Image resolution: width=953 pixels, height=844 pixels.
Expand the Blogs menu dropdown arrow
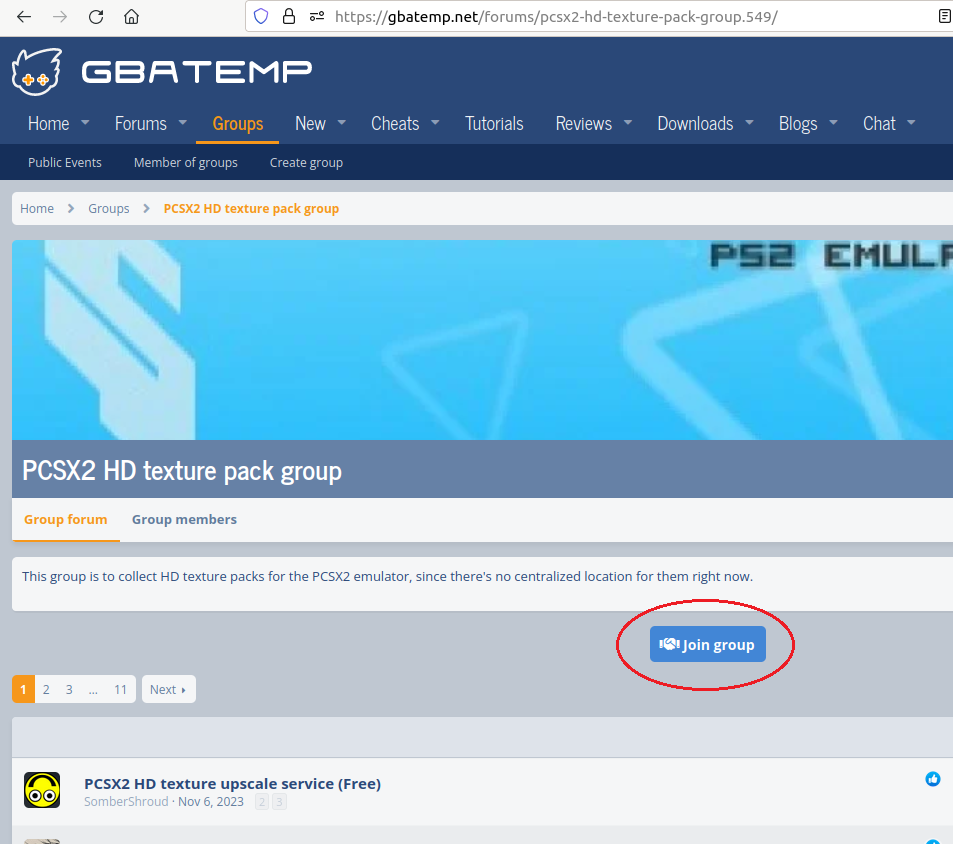pyautogui.click(x=833, y=123)
